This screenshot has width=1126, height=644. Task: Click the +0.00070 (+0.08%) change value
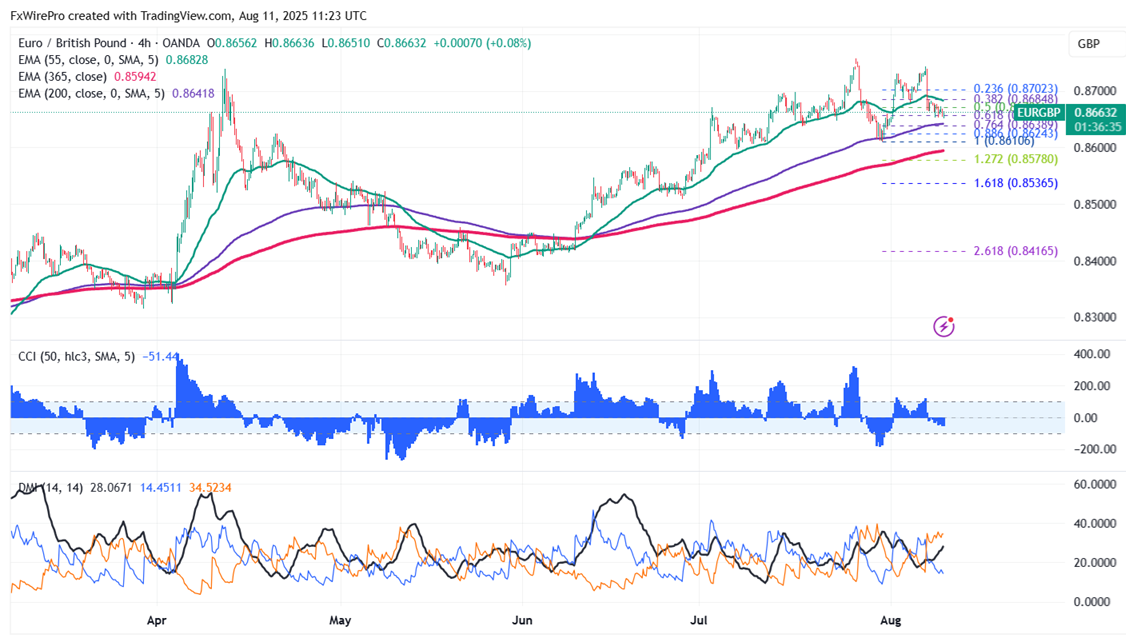482,43
